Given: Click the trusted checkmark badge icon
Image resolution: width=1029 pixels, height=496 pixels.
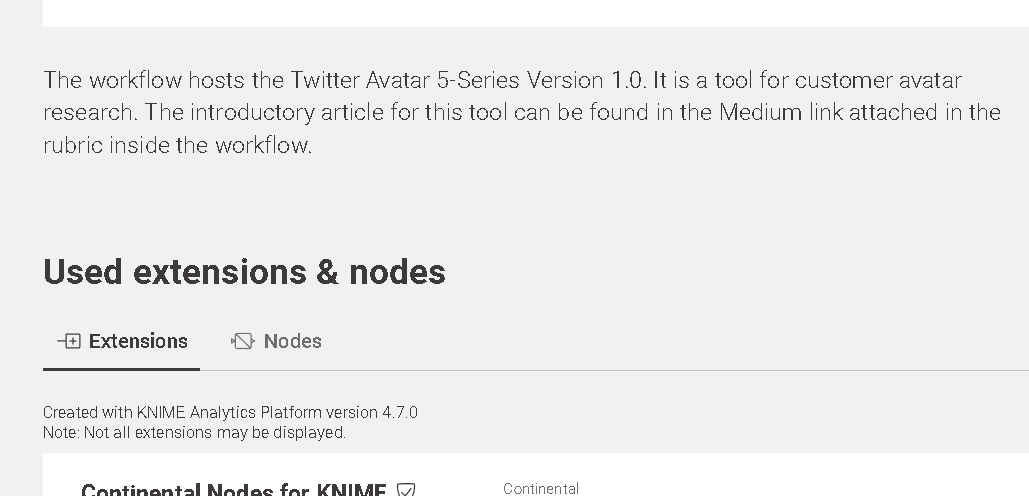Looking at the screenshot, I should click(x=406, y=490).
